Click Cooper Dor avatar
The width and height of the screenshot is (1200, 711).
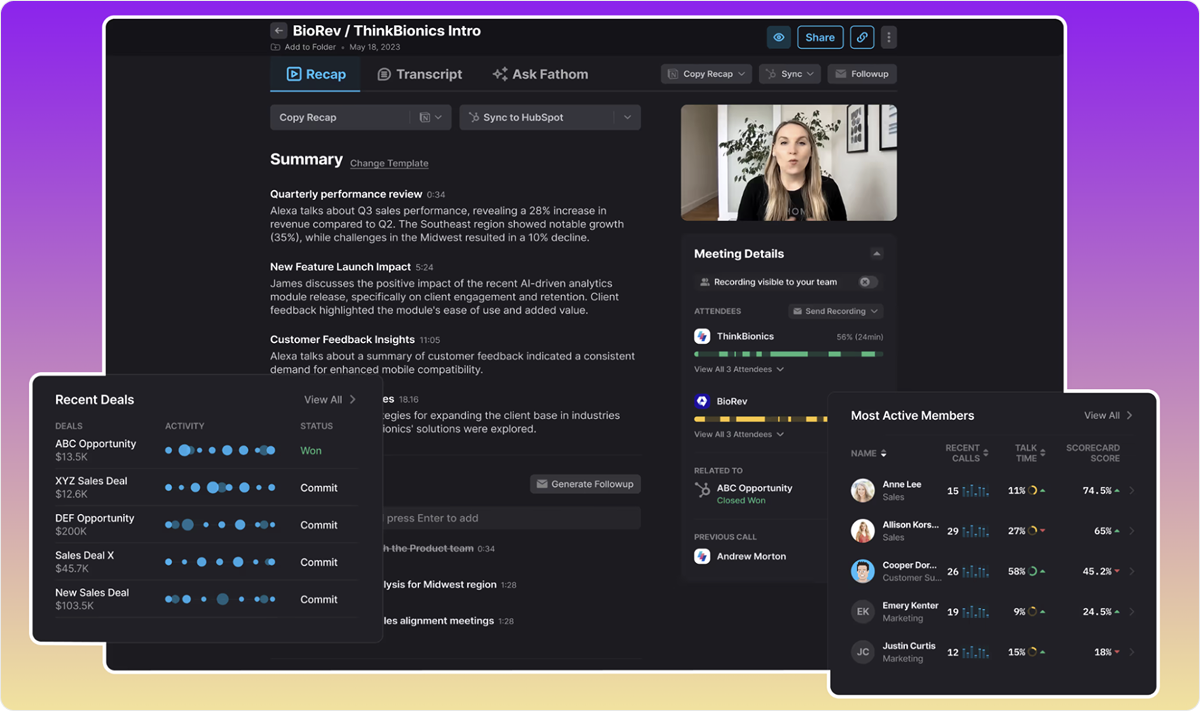[x=863, y=571]
